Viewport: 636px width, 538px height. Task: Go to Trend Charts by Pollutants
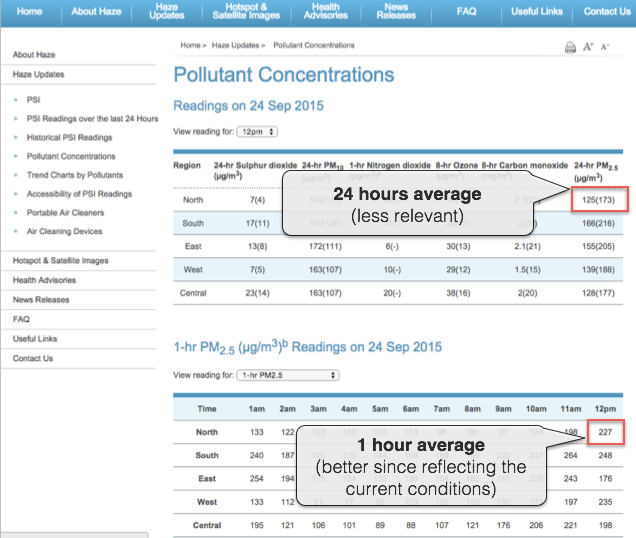74,175
